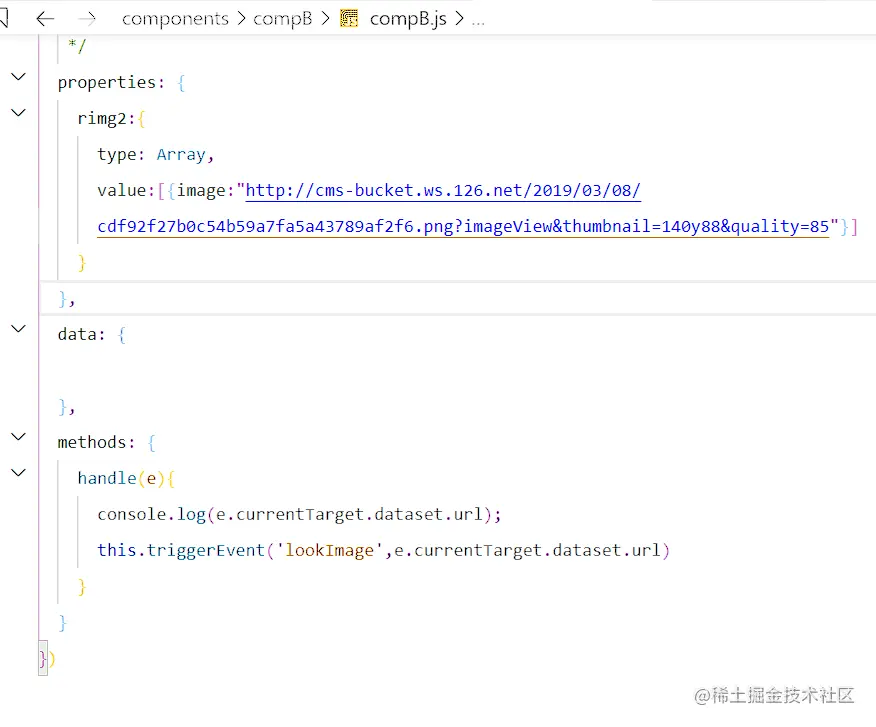
Task: Place cursor in the empty data block
Action: click(200, 371)
